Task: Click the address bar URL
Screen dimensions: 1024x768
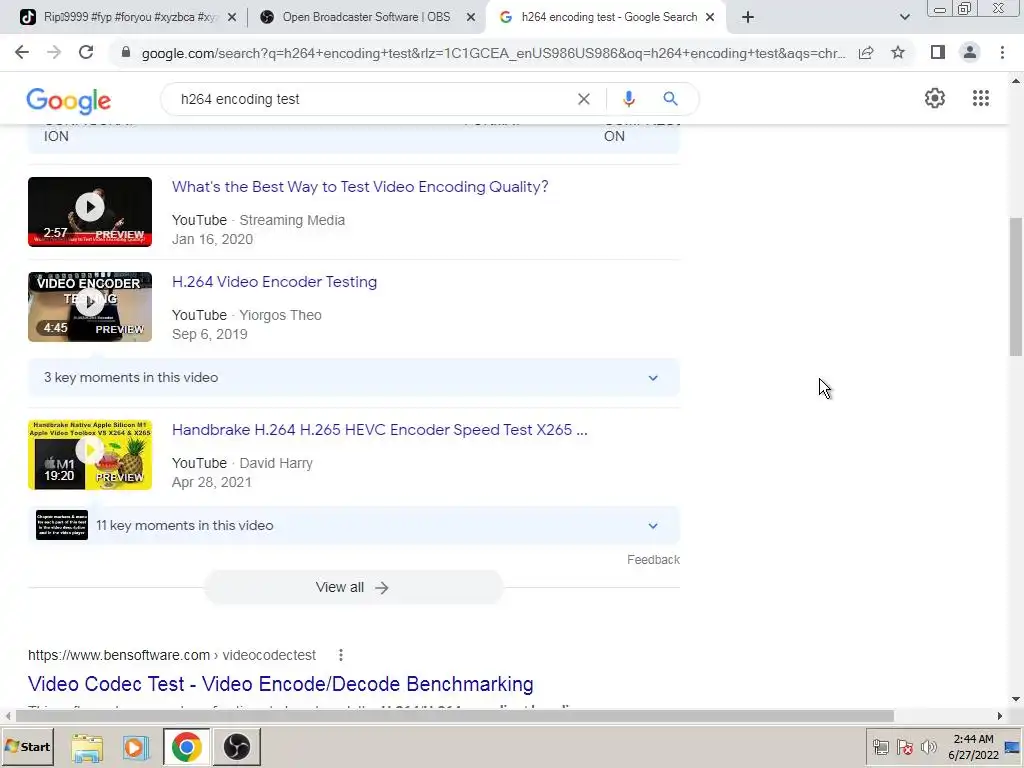Action: (x=493, y=53)
